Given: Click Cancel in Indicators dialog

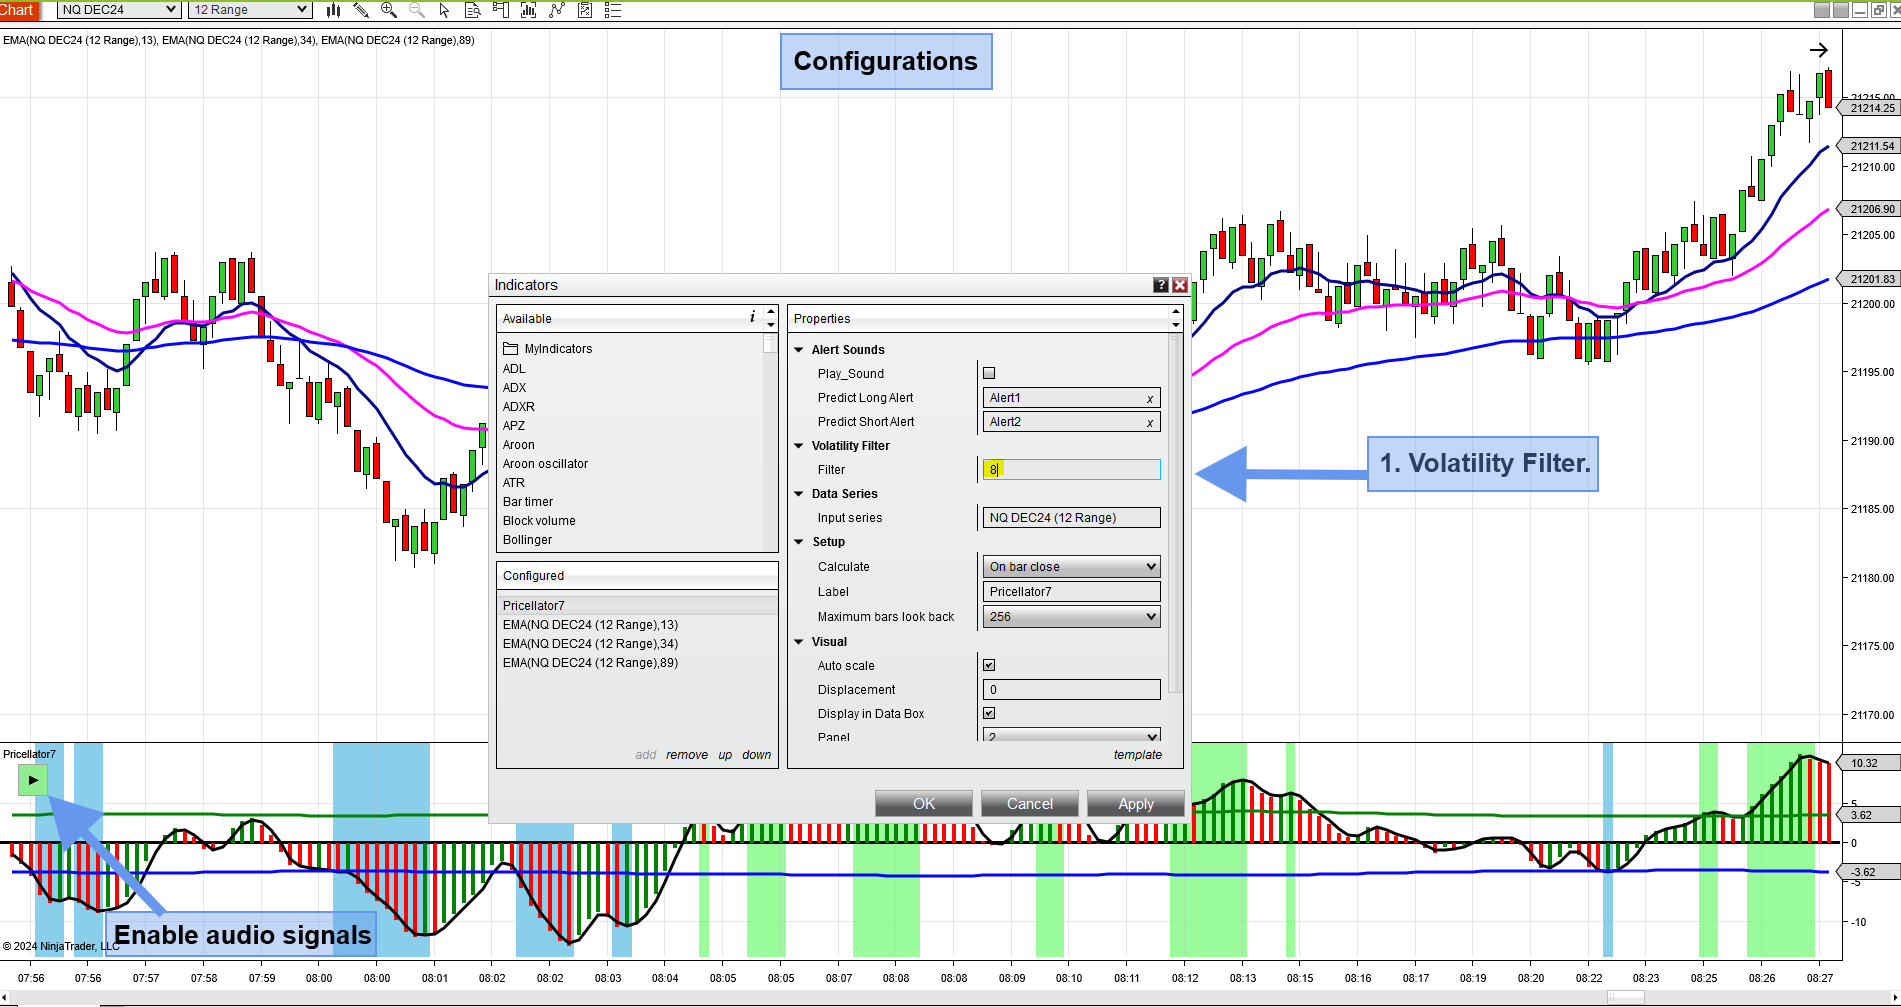Looking at the screenshot, I should click(1030, 804).
